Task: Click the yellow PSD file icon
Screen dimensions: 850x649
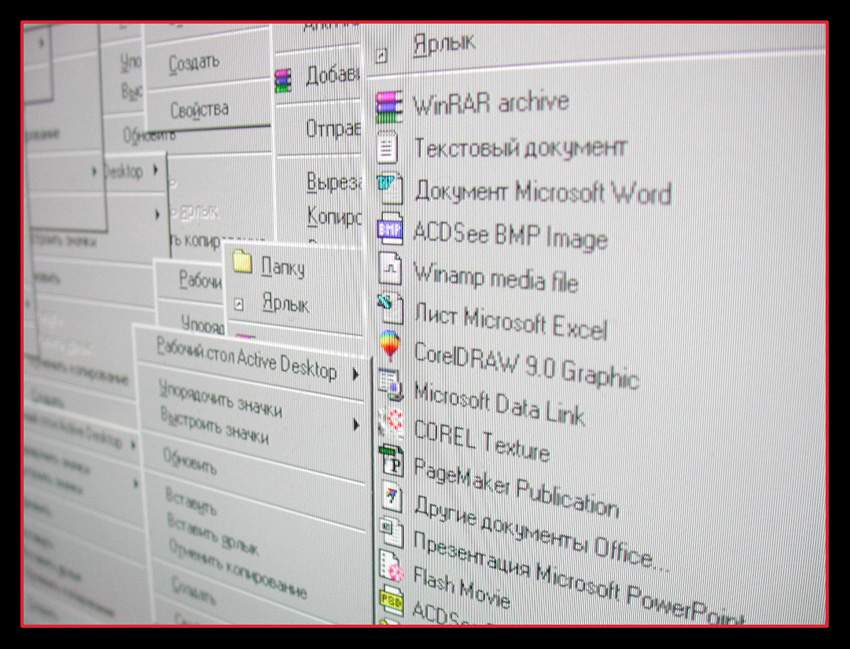Action: pyautogui.click(x=392, y=601)
